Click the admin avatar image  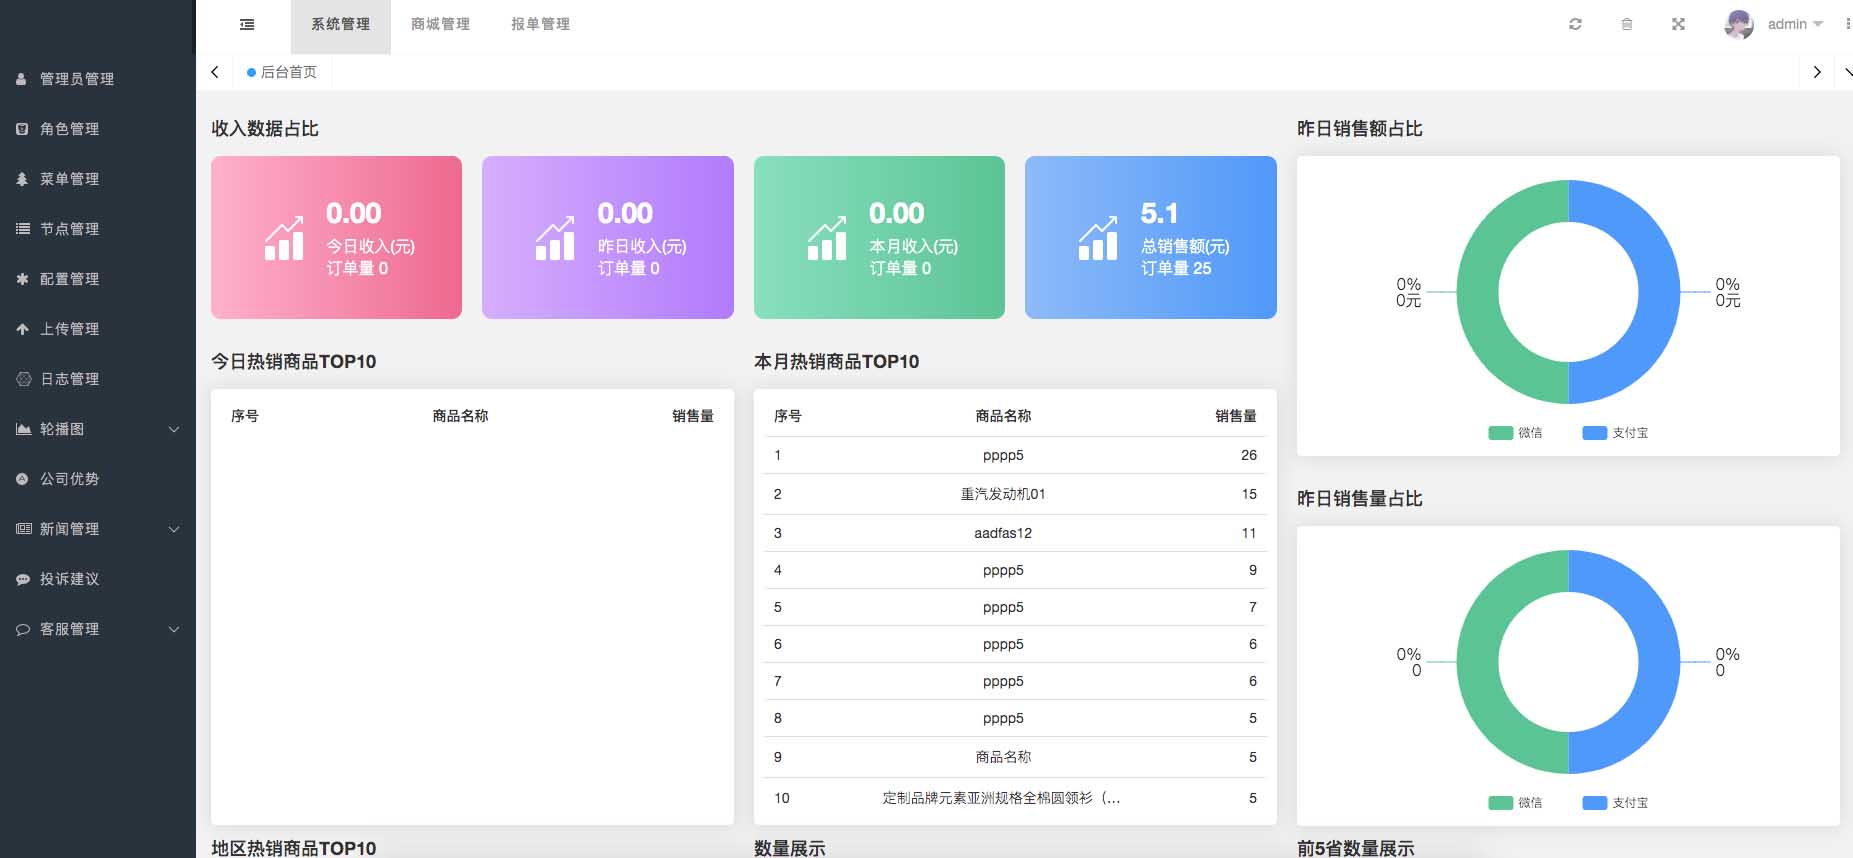click(1739, 25)
